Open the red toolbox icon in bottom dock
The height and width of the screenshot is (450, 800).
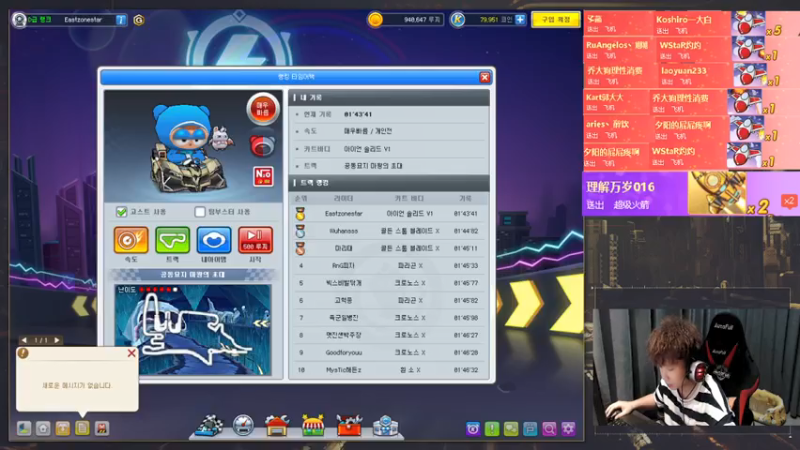tap(349, 426)
